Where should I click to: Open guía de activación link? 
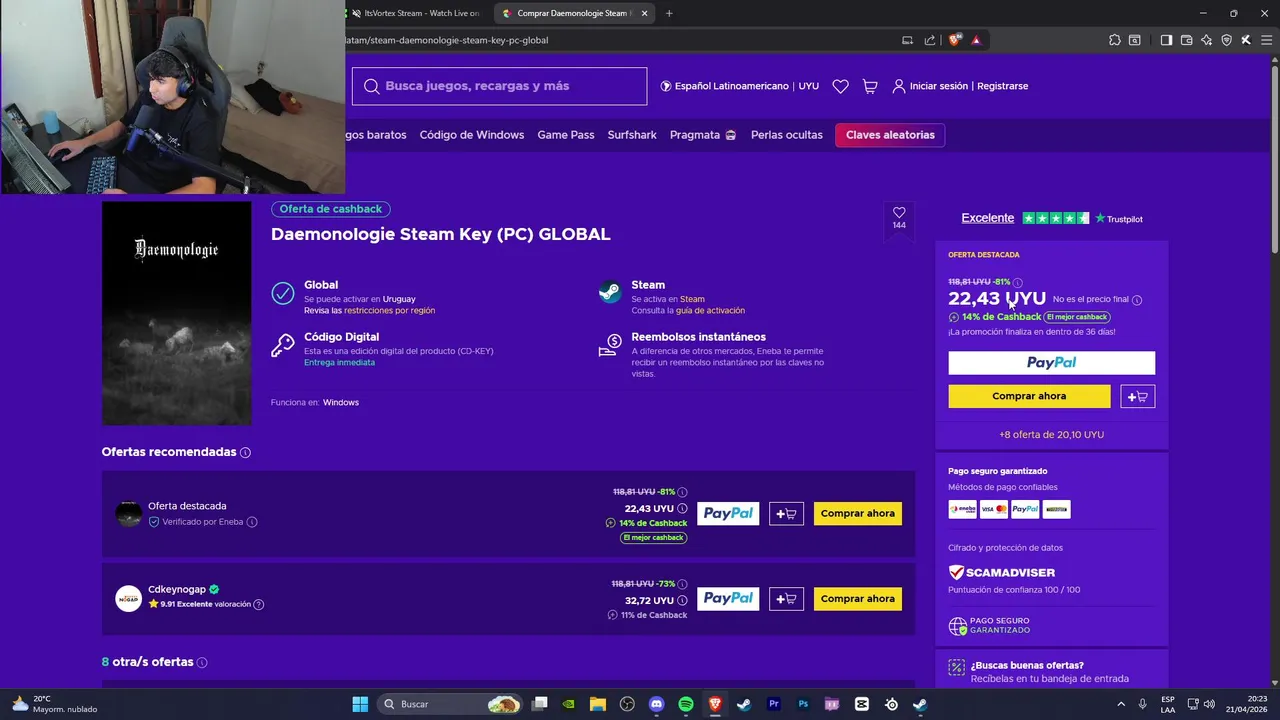tap(710, 311)
